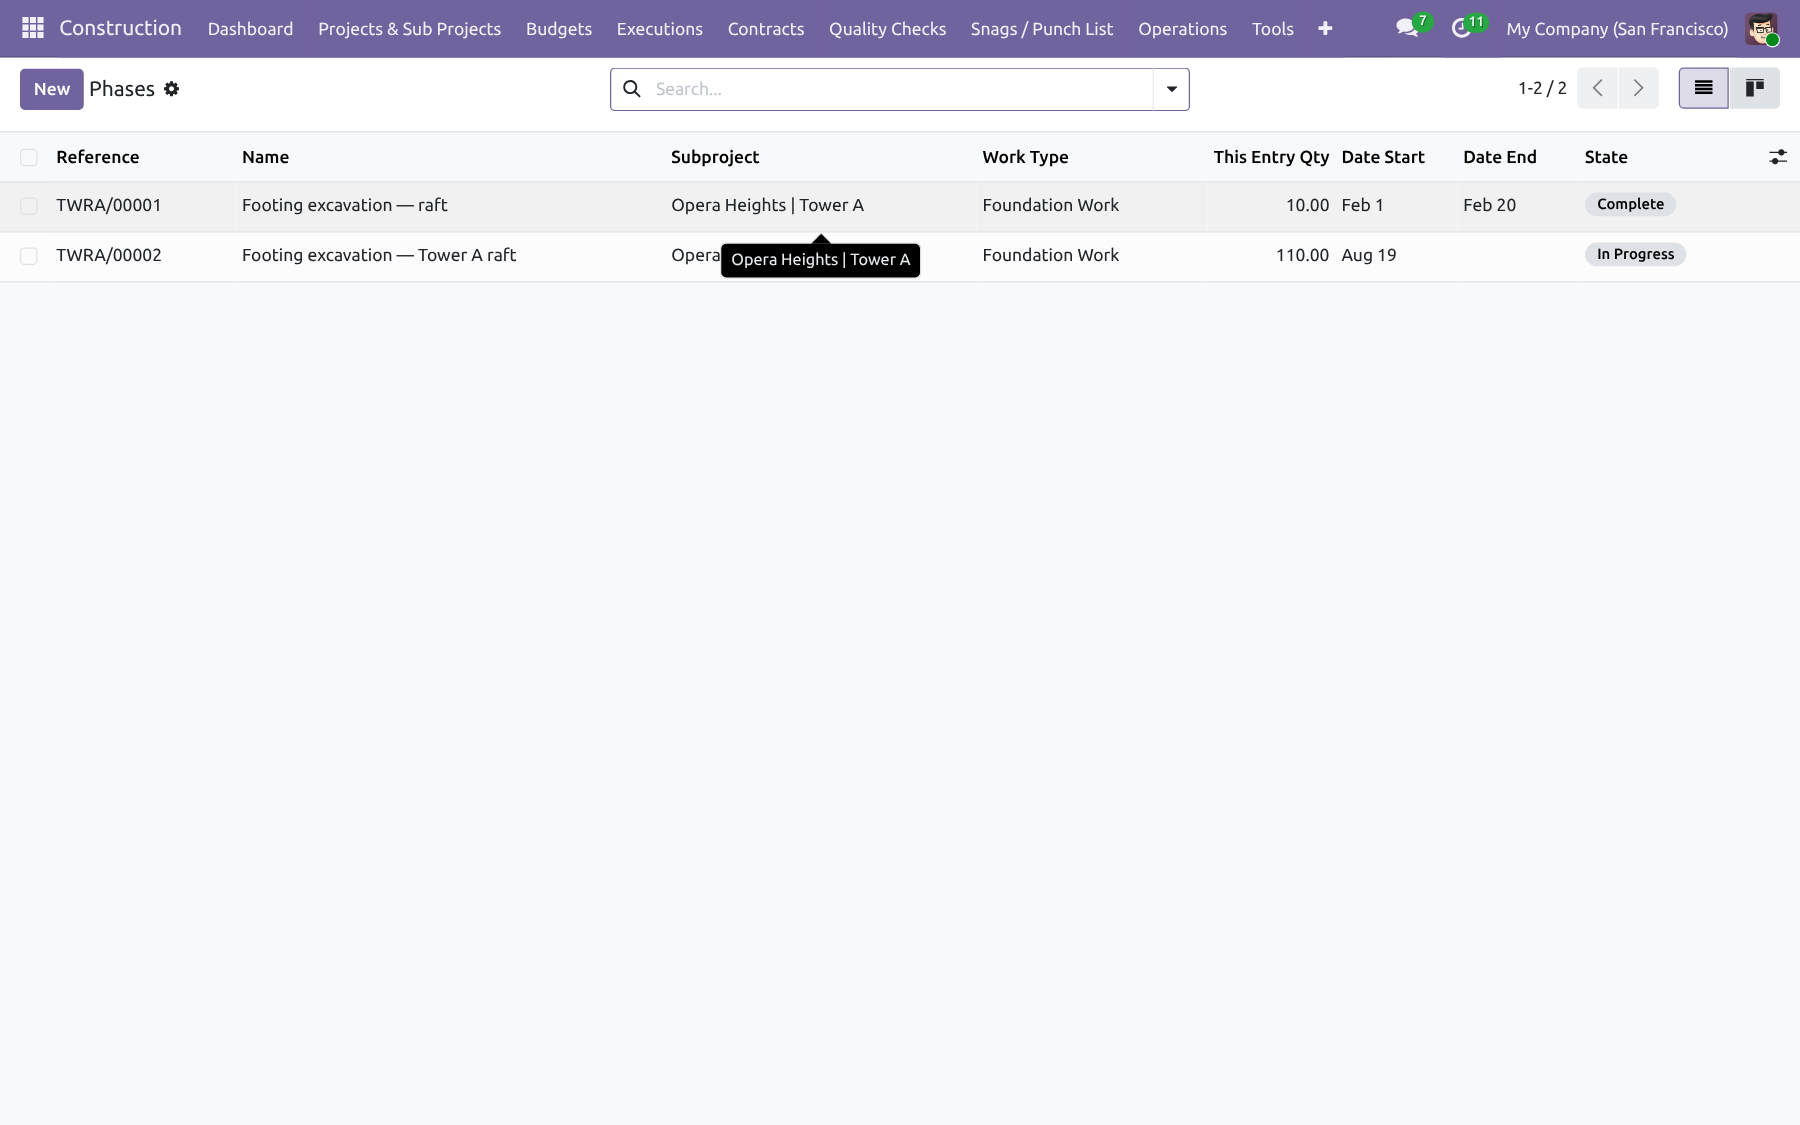Sort by the Reference column header

coord(98,157)
